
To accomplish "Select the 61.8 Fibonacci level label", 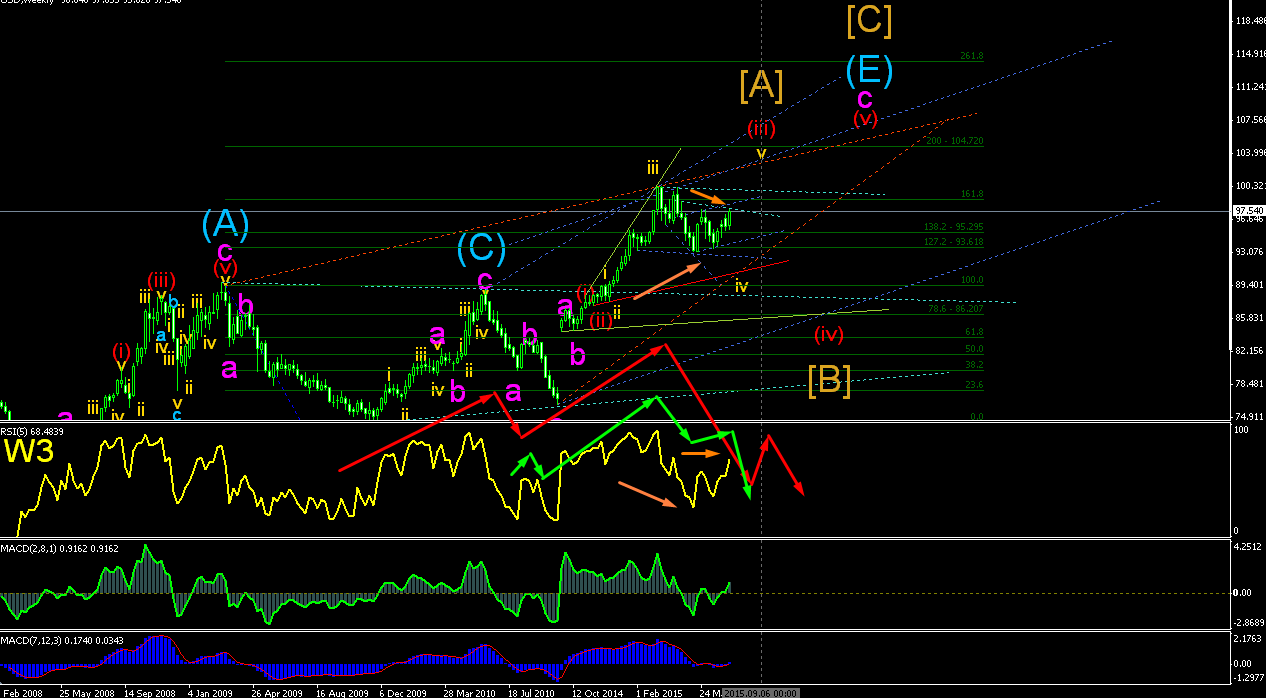I will 974,332.
